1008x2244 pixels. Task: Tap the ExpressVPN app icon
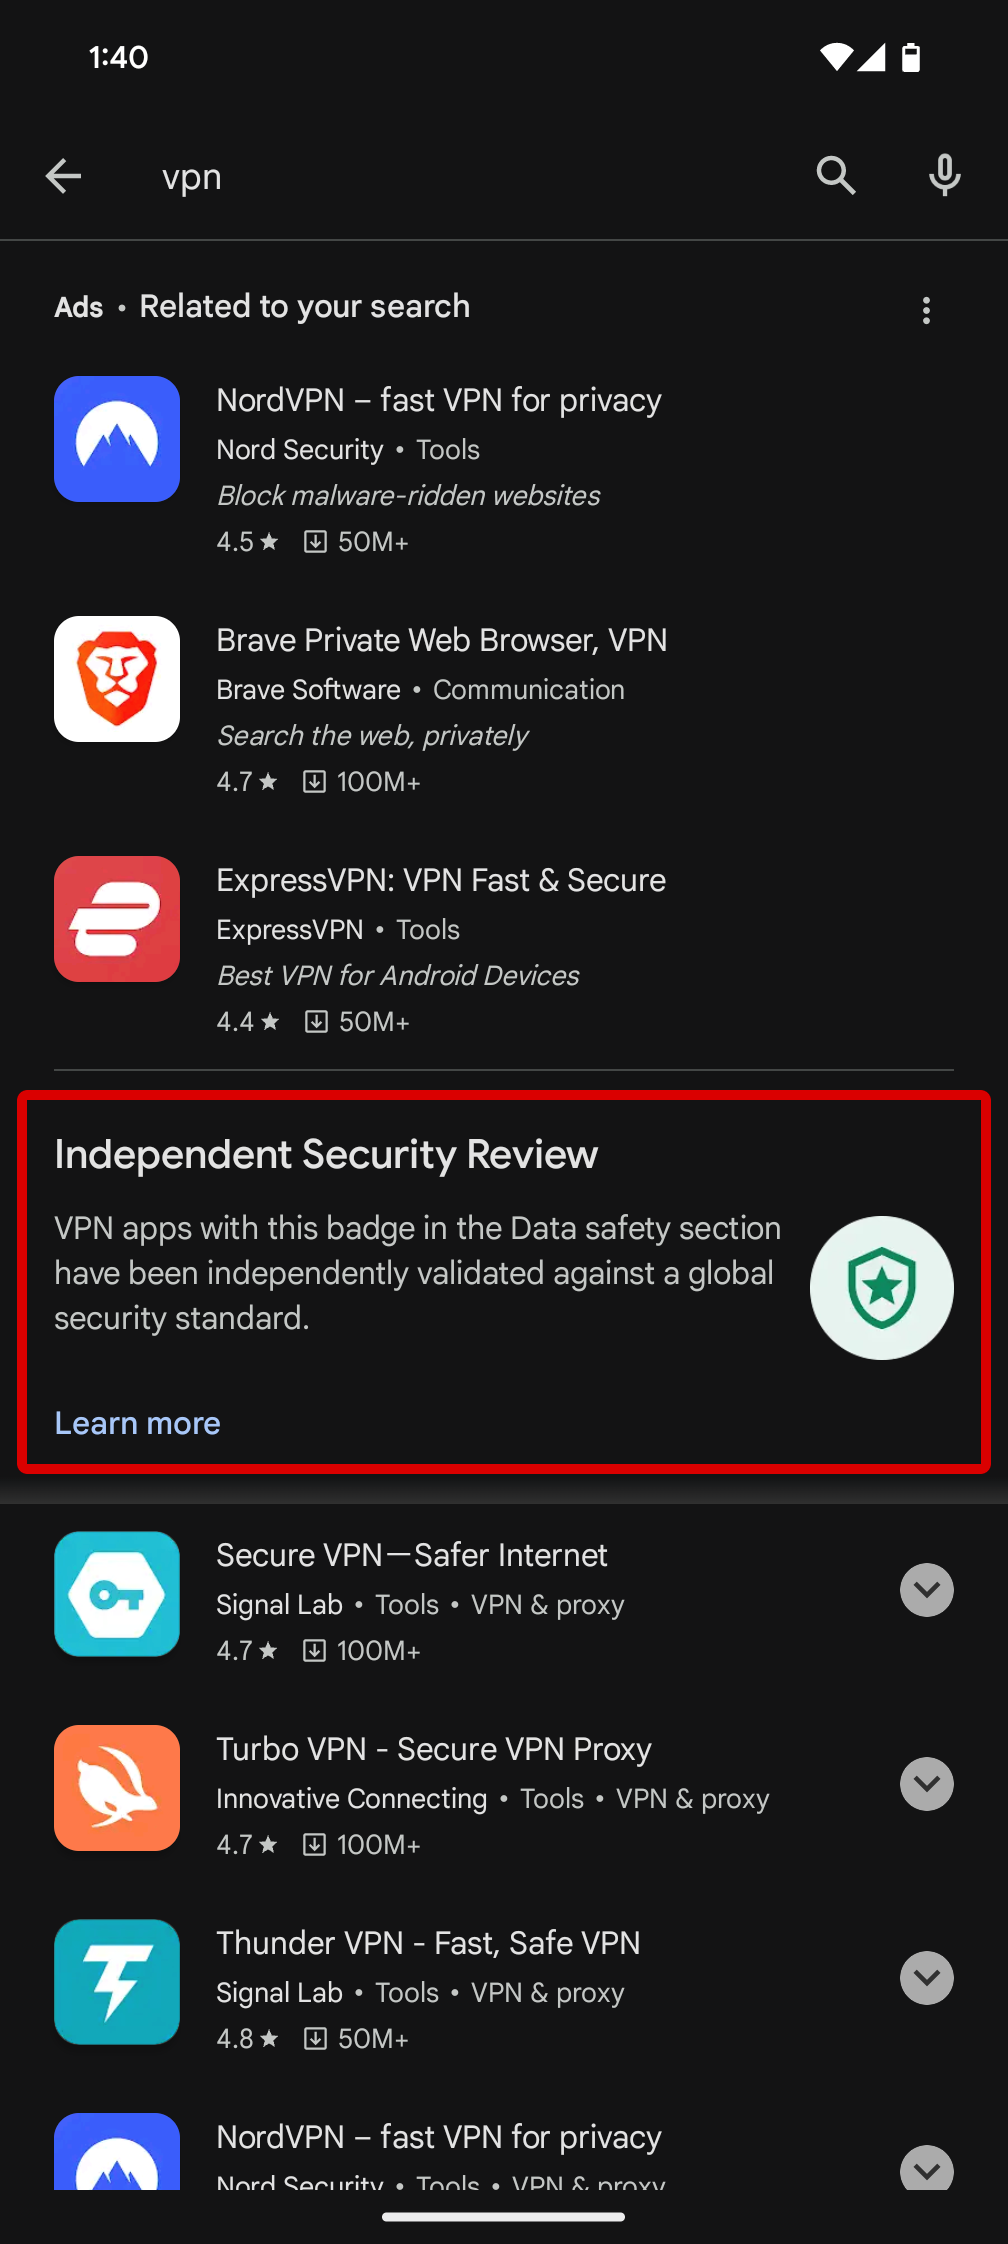pyautogui.click(x=117, y=919)
